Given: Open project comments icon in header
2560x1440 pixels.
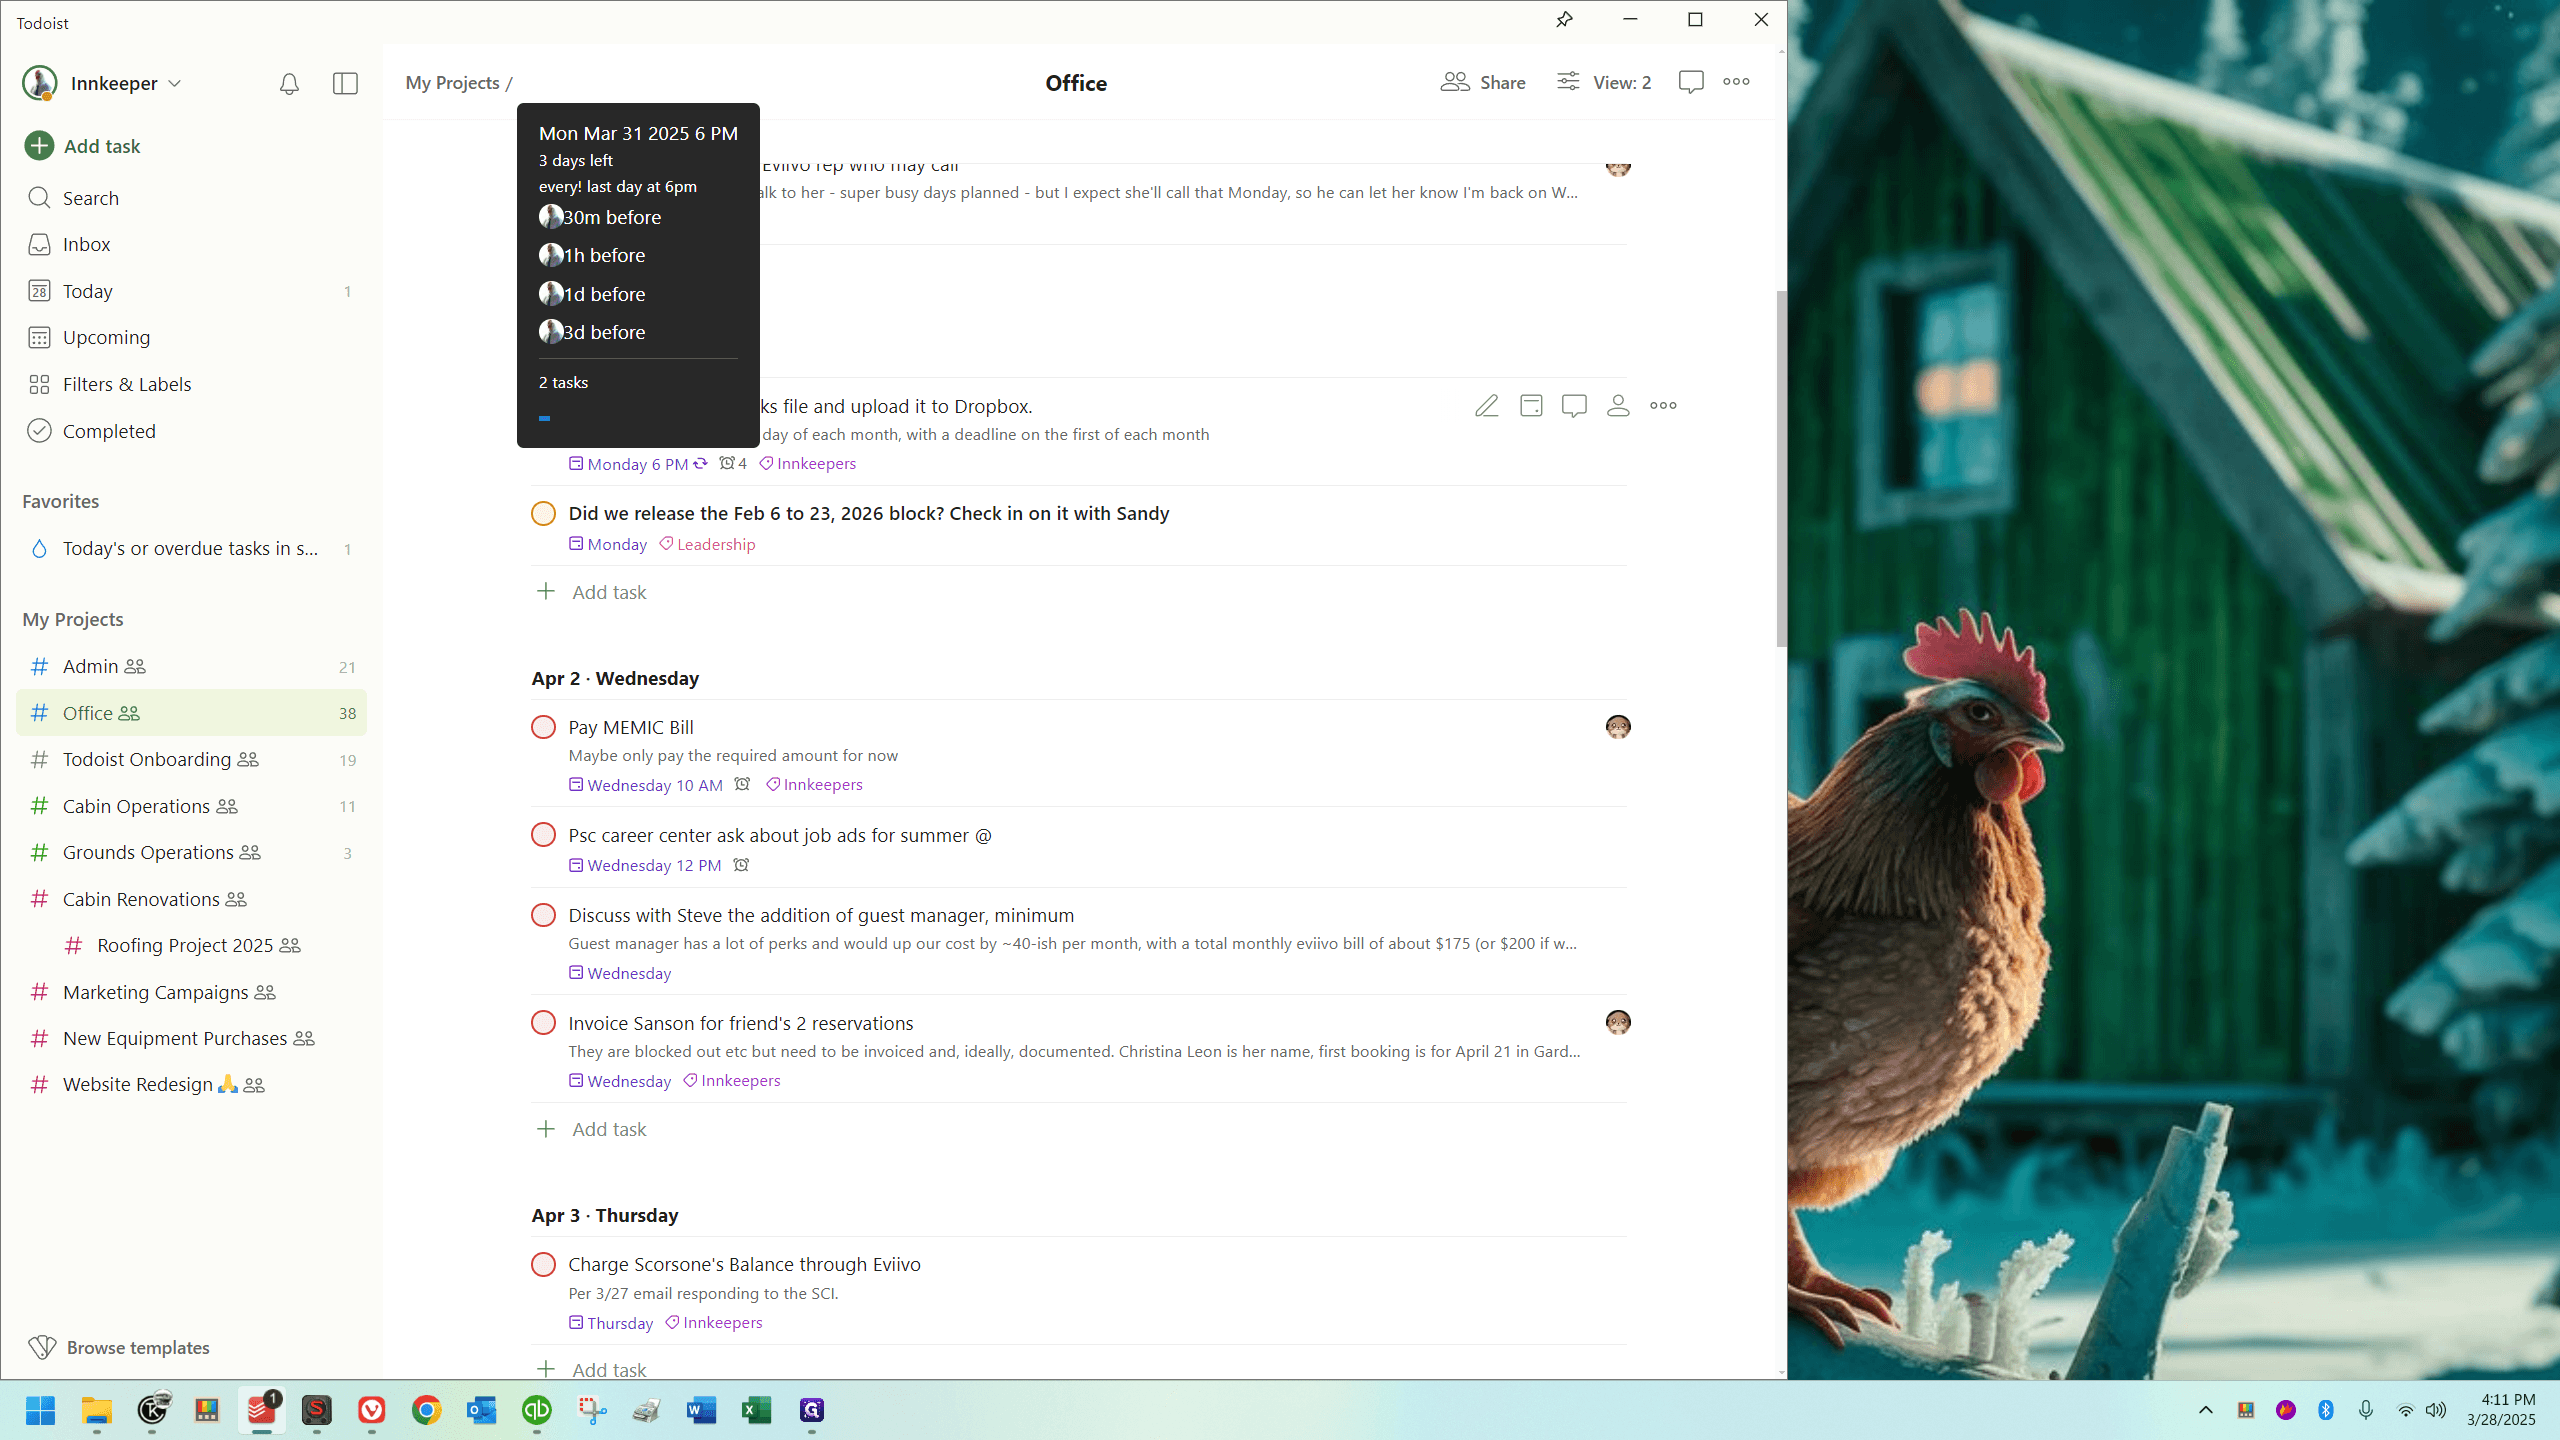Looking at the screenshot, I should [1691, 82].
